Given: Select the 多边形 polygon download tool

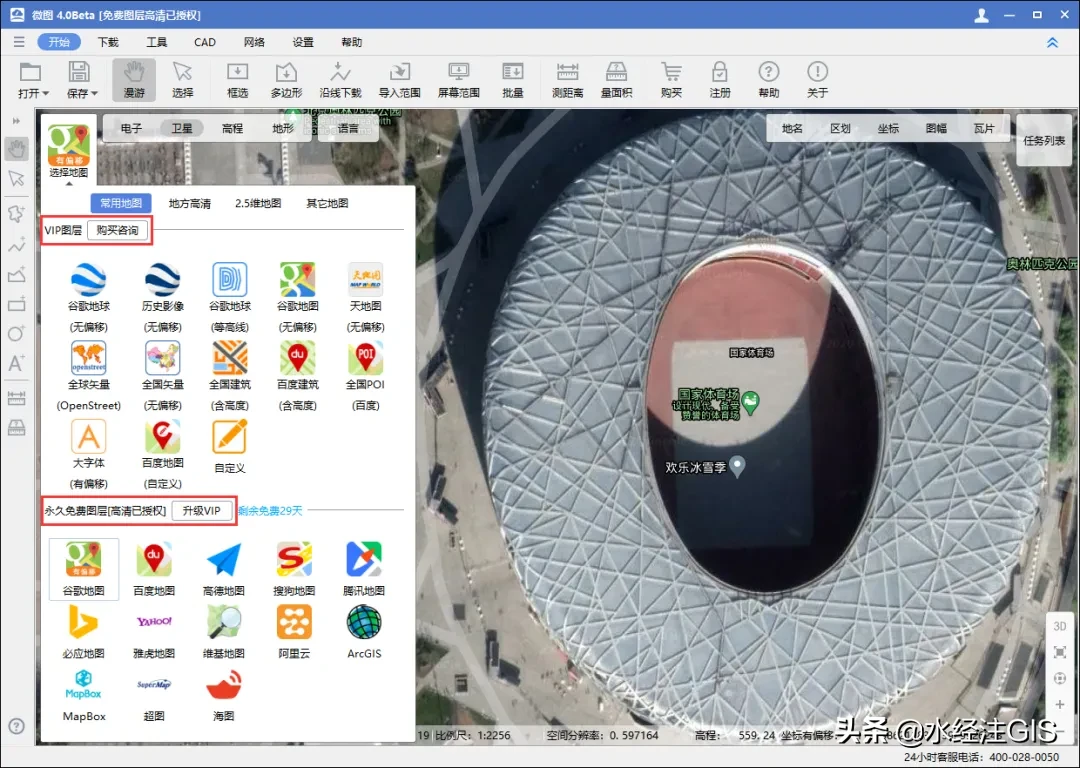Looking at the screenshot, I should click(x=287, y=80).
